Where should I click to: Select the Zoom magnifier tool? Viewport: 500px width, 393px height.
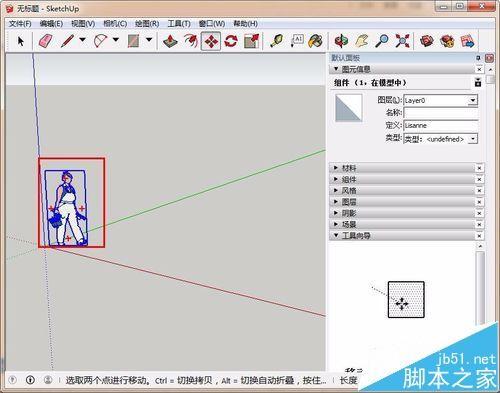click(382, 41)
